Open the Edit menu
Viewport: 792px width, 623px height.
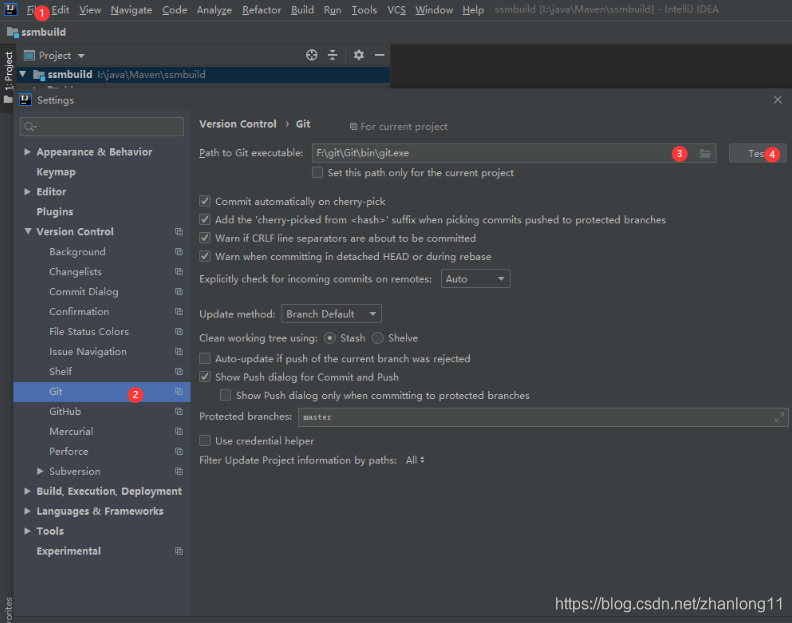pos(60,10)
